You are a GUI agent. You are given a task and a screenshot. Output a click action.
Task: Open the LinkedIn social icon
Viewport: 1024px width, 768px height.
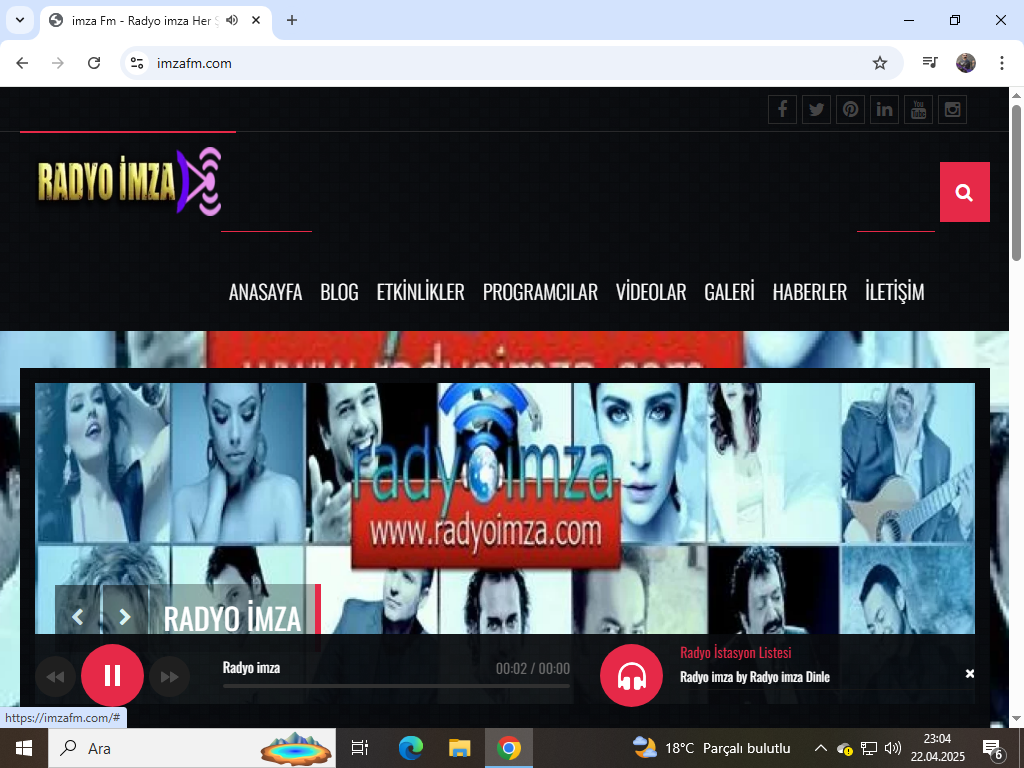[x=884, y=109]
